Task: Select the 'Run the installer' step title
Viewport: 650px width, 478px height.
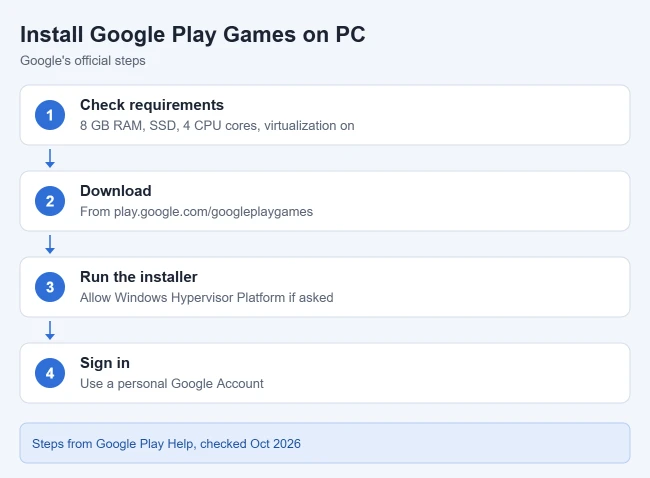Action: (138, 277)
